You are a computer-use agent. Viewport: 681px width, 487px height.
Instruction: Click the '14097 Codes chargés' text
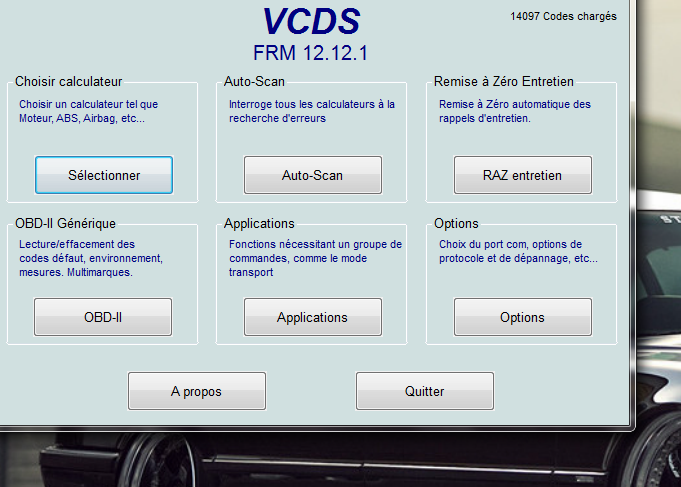[563, 16]
